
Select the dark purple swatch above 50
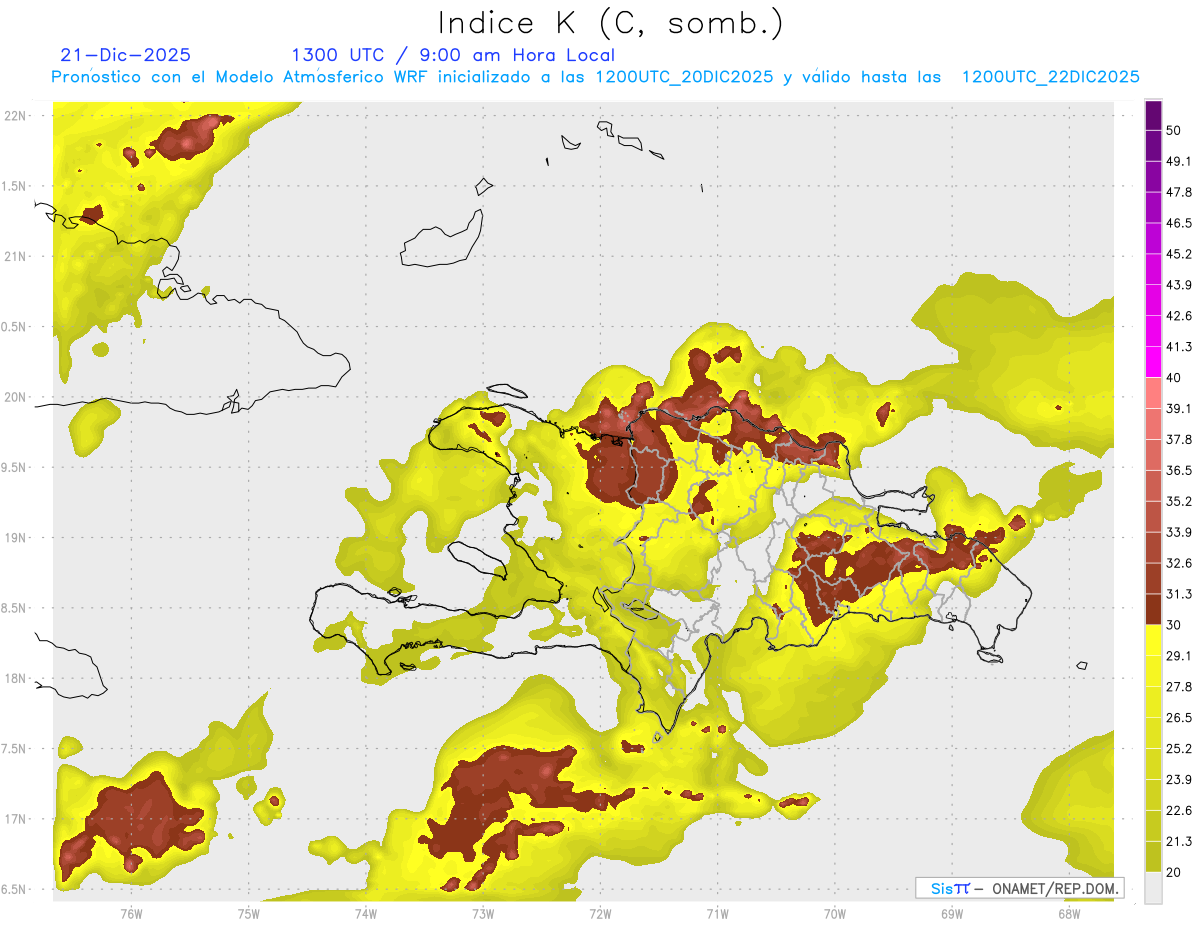coord(1154,115)
